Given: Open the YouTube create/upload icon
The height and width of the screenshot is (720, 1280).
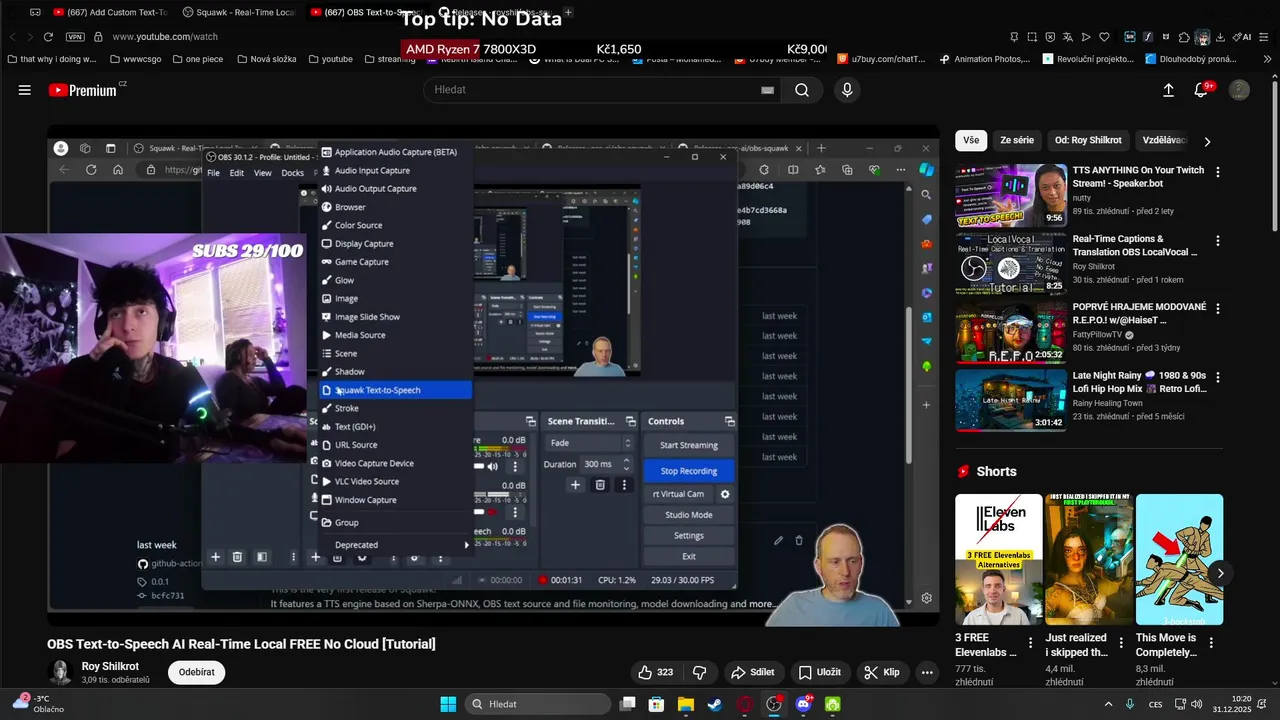Looking at the screenshot, I should tap(1168, 90).
